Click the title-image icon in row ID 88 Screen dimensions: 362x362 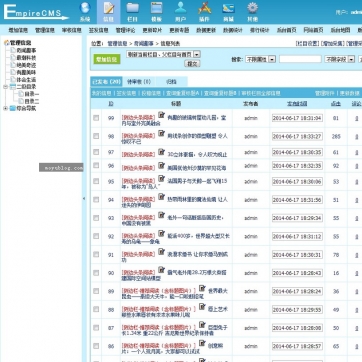(x=202, y=307)
